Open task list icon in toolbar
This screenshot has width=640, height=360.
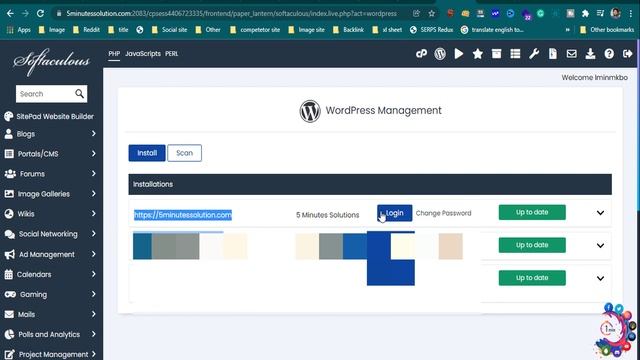[x=515, y=54]
